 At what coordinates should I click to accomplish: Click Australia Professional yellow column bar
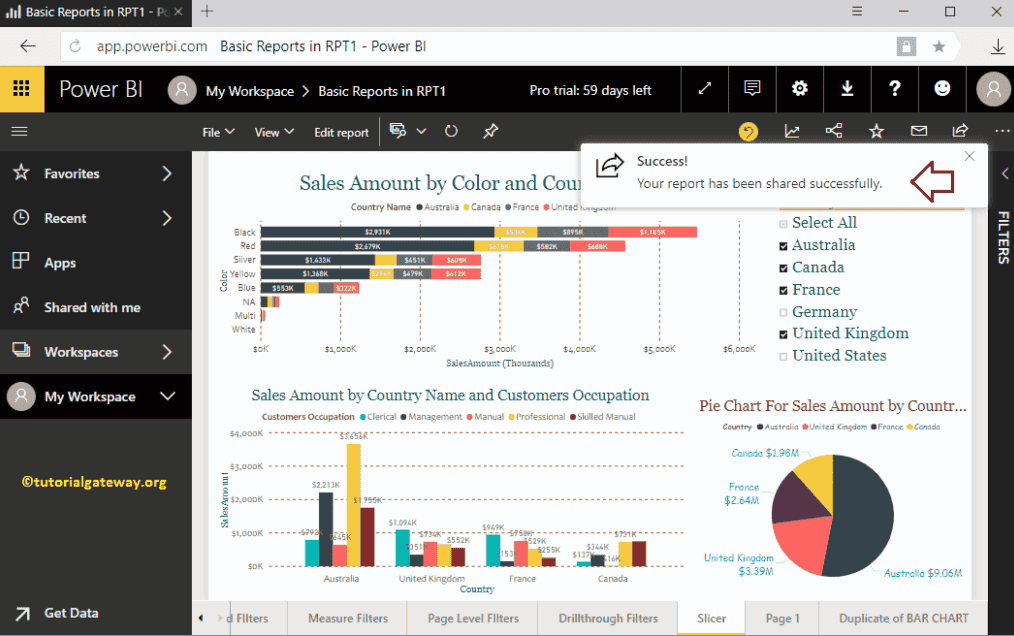click(354, 505)
